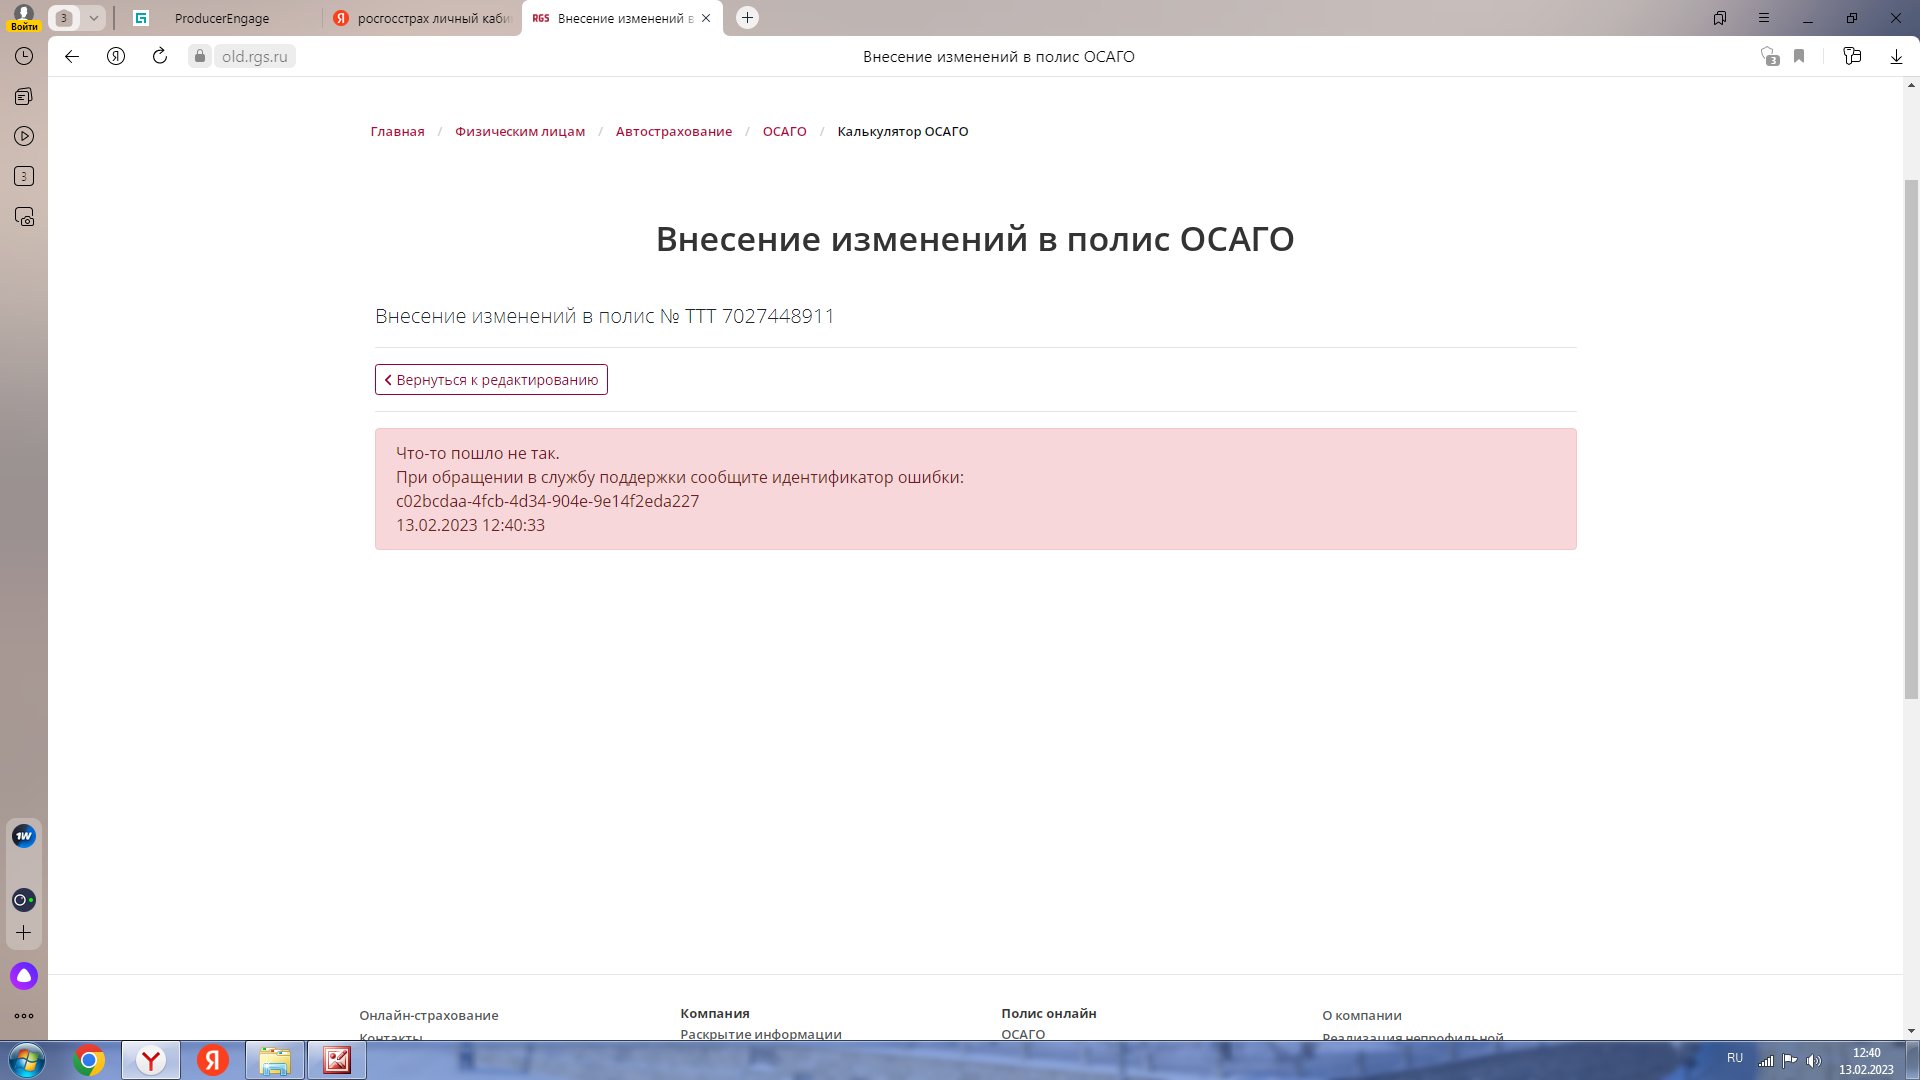Click the error timestamp 13.02.2023 12:40:33
1920x1080 pixels.
[470, 525]
